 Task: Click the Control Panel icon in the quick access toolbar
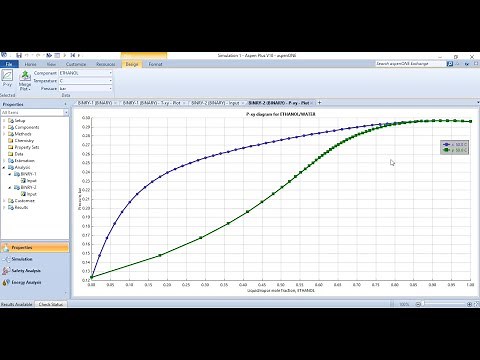tap(57, 55)
